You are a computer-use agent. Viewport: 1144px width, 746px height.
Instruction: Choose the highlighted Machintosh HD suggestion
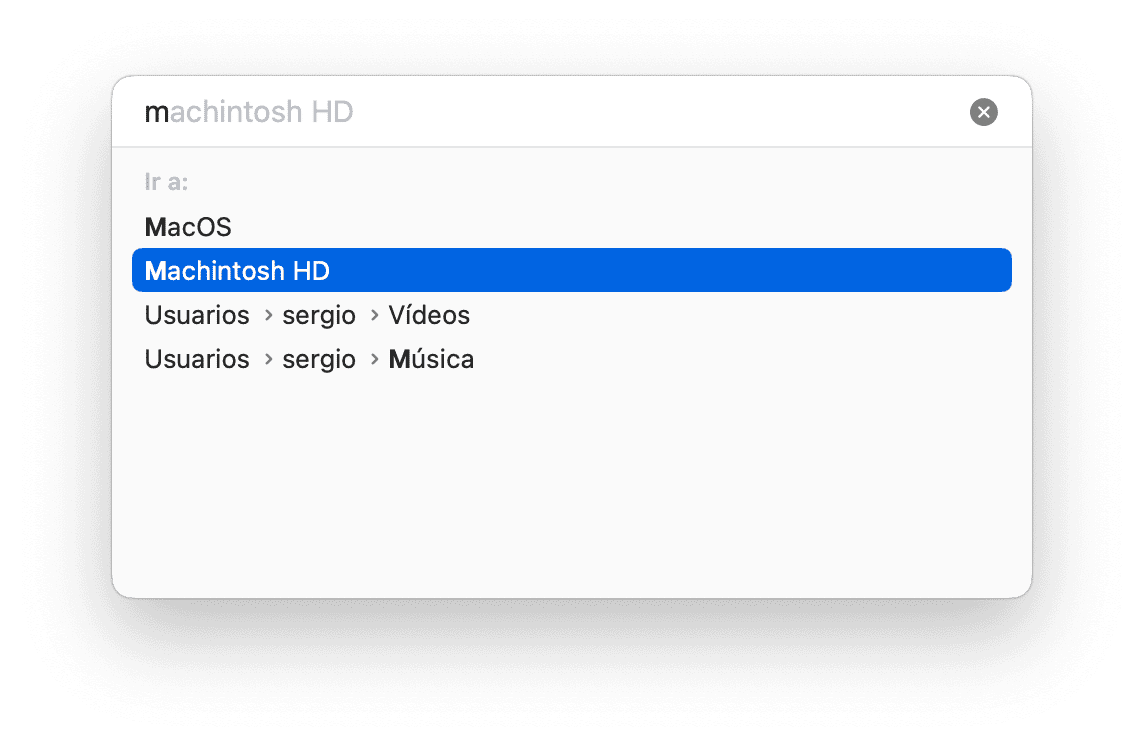pos(571,270)
